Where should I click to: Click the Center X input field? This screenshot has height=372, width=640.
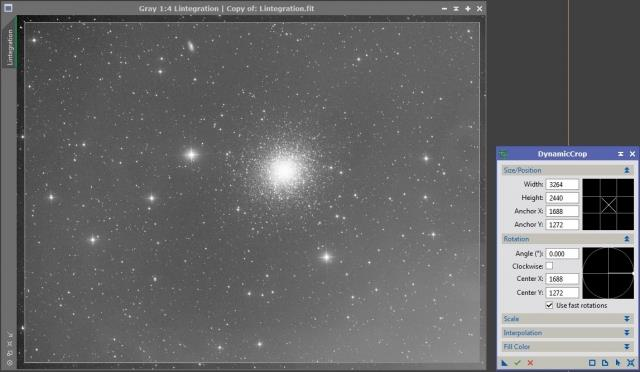coord(562,279)
